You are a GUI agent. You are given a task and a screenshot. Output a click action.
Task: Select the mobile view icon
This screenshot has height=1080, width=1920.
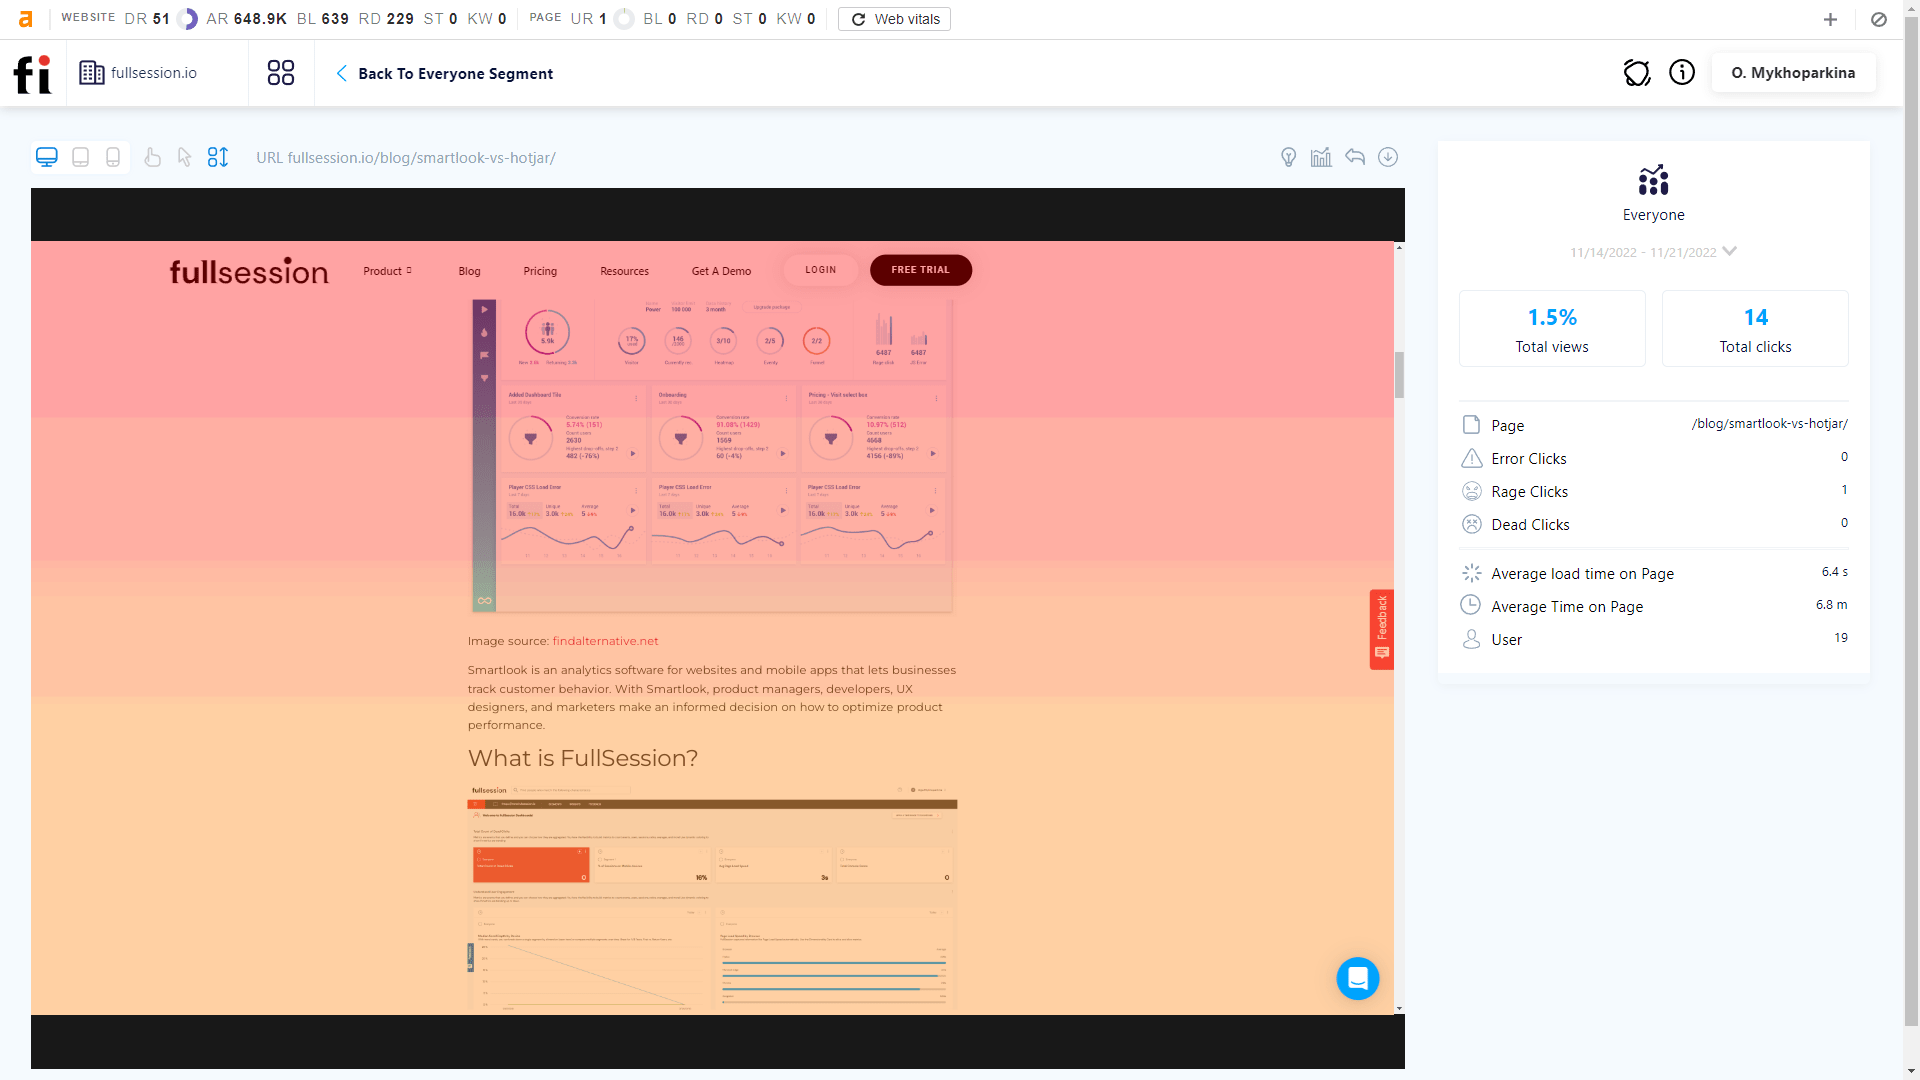pyautogui.click(x=112, y=157)
